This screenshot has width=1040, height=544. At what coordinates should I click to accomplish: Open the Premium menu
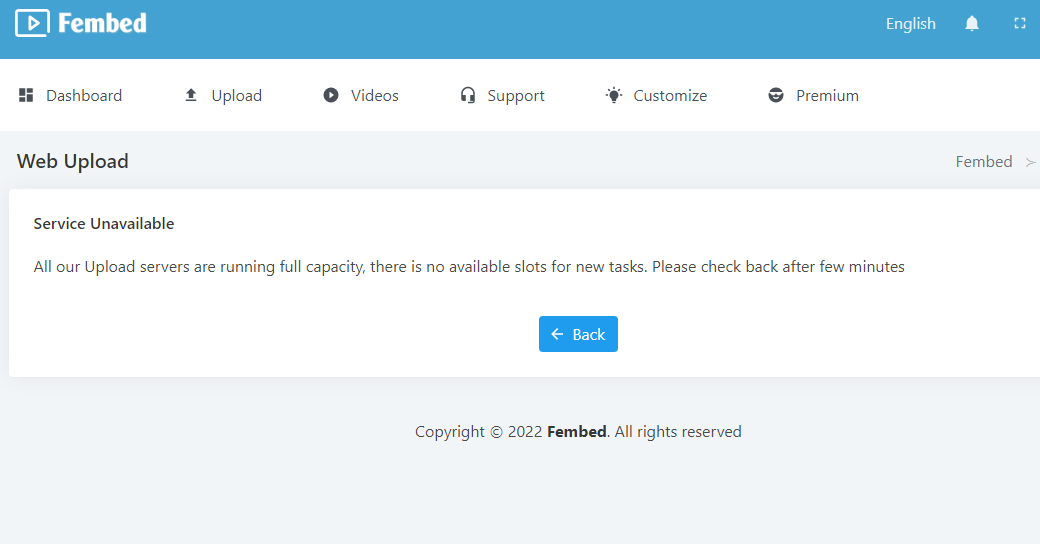click(x=813, y=96)
